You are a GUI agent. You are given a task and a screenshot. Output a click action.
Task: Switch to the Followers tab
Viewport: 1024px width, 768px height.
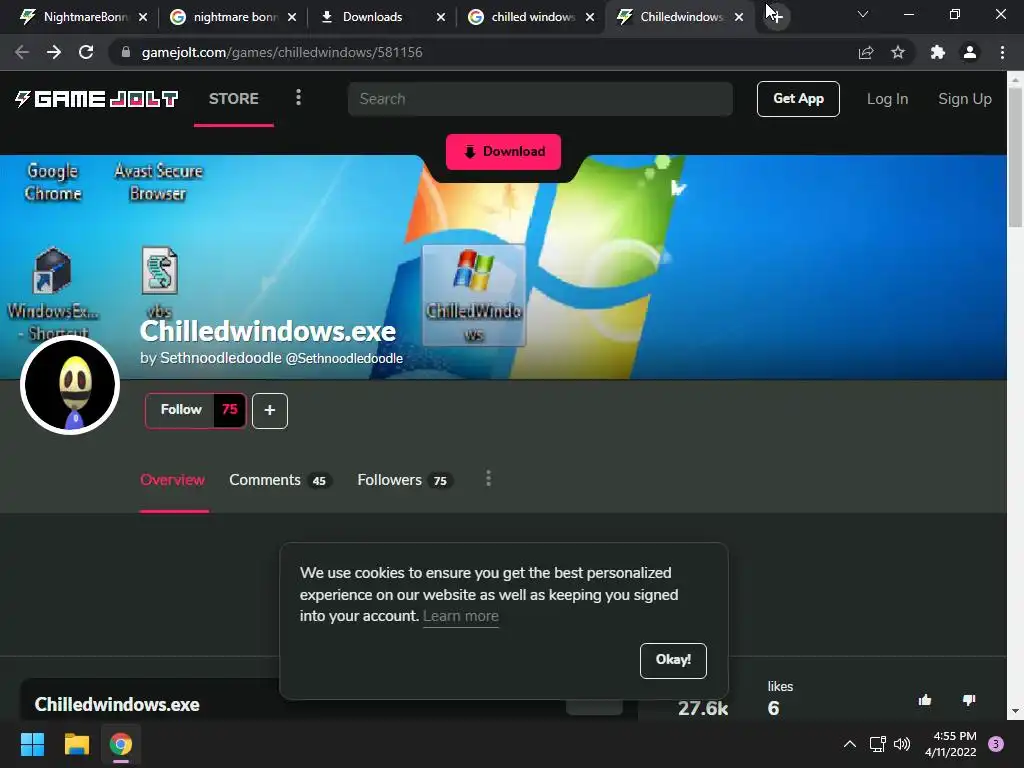tap(405, 480)
